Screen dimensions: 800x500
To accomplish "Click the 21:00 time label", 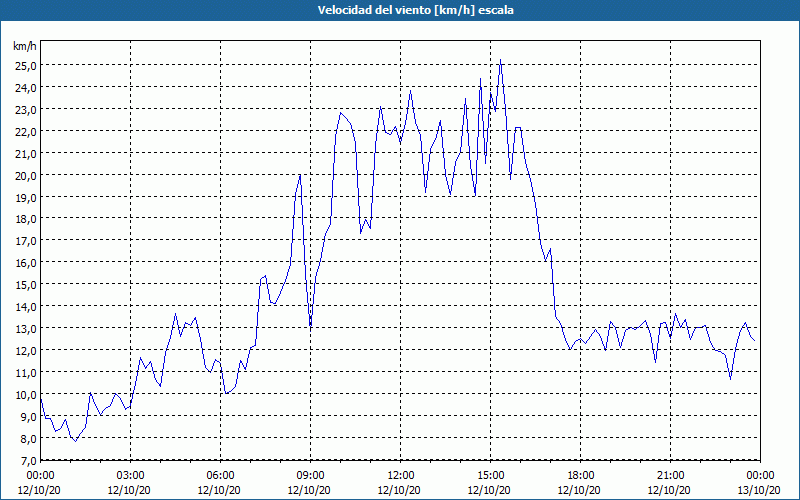I will (x=670, y=476).
